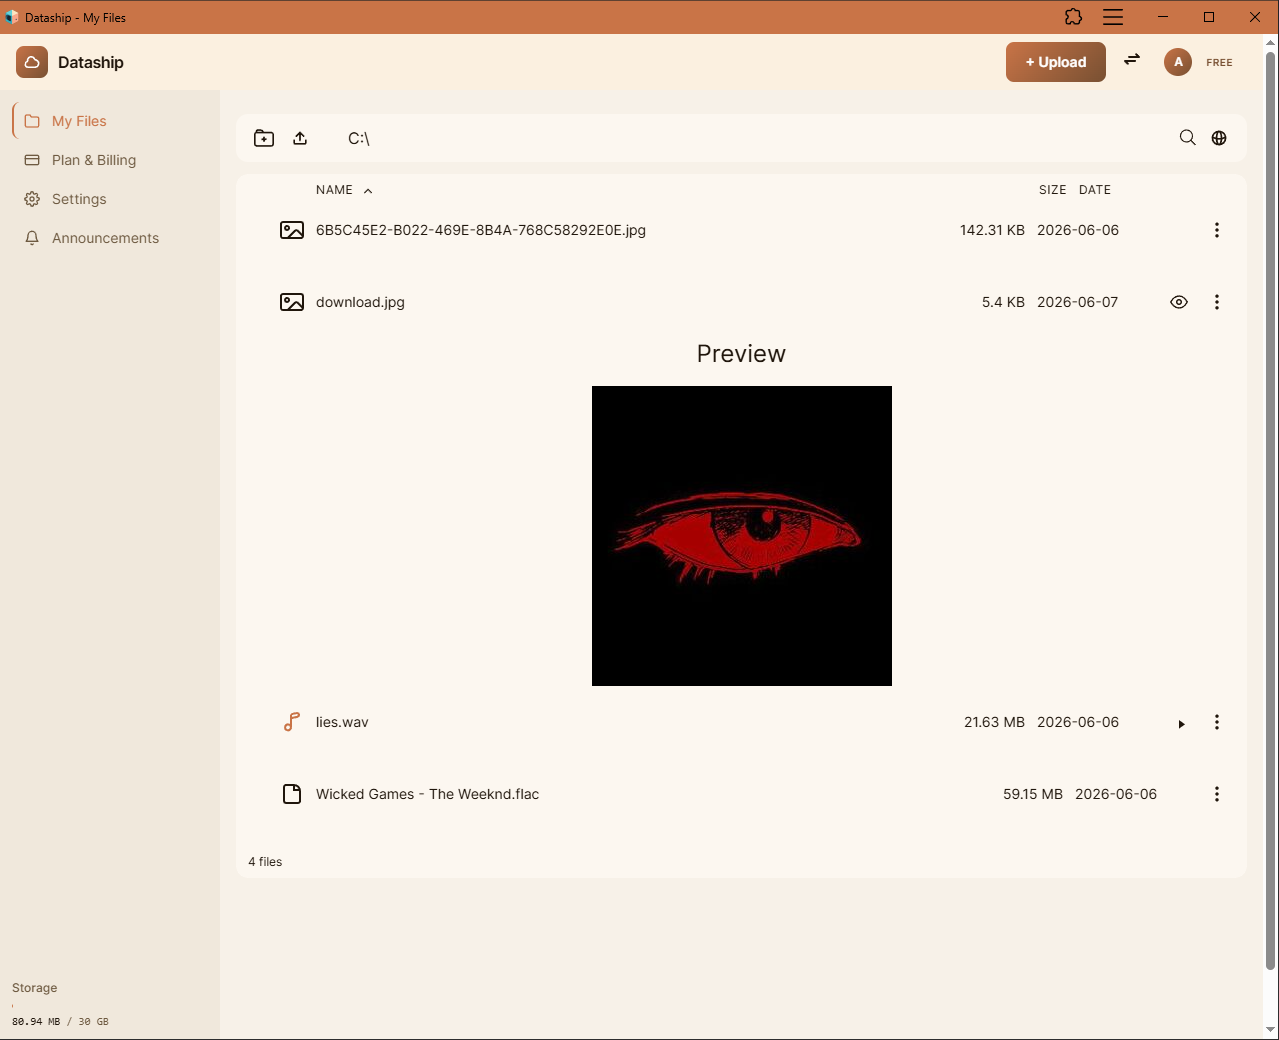Click the music note icon of lies.wav
The image size is (1279, 1040).
tap(292, 722)
